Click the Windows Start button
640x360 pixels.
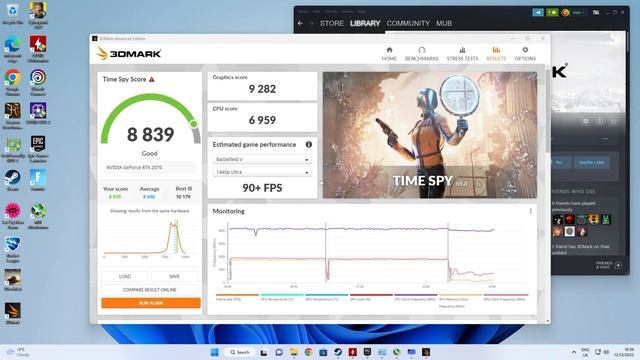[x=215, y=352]
